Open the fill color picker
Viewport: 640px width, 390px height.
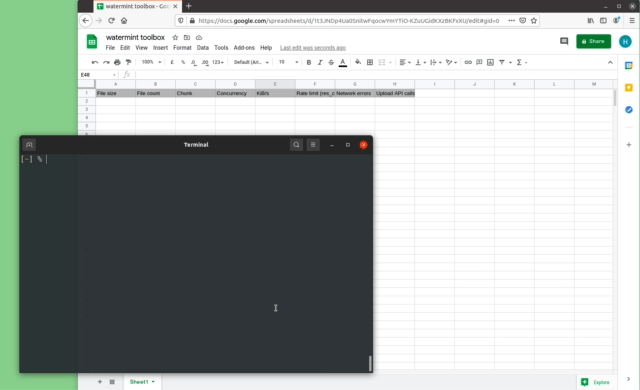tap(358, 62)
